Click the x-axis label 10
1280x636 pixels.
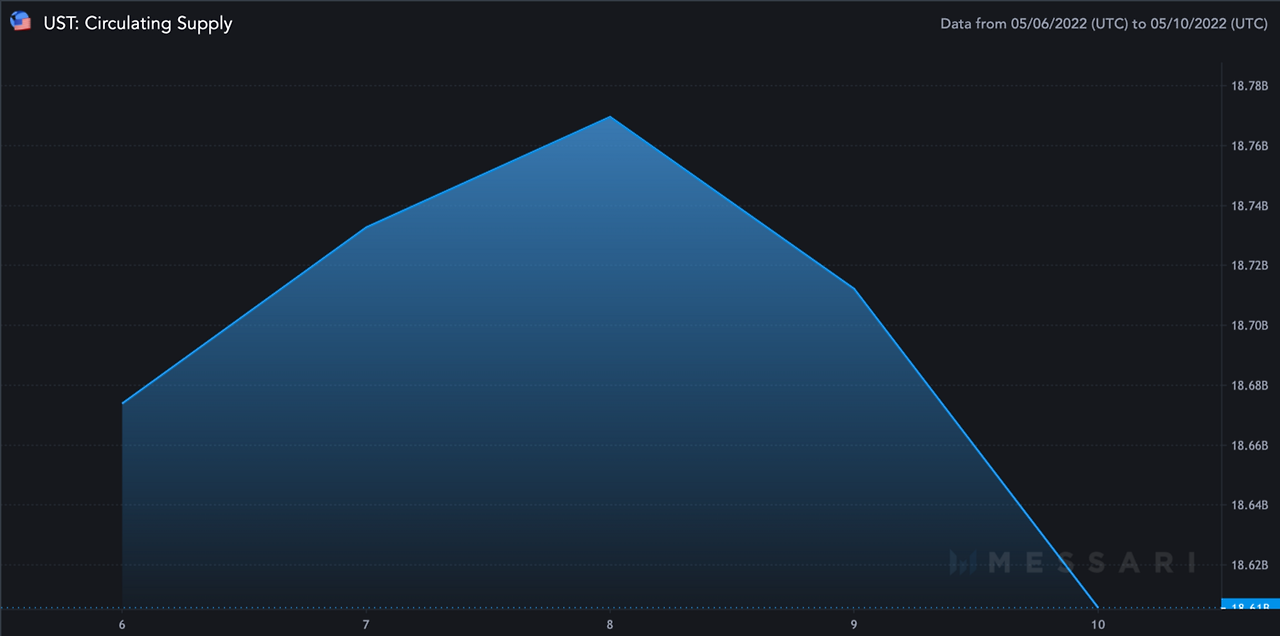pos(1098,624)
